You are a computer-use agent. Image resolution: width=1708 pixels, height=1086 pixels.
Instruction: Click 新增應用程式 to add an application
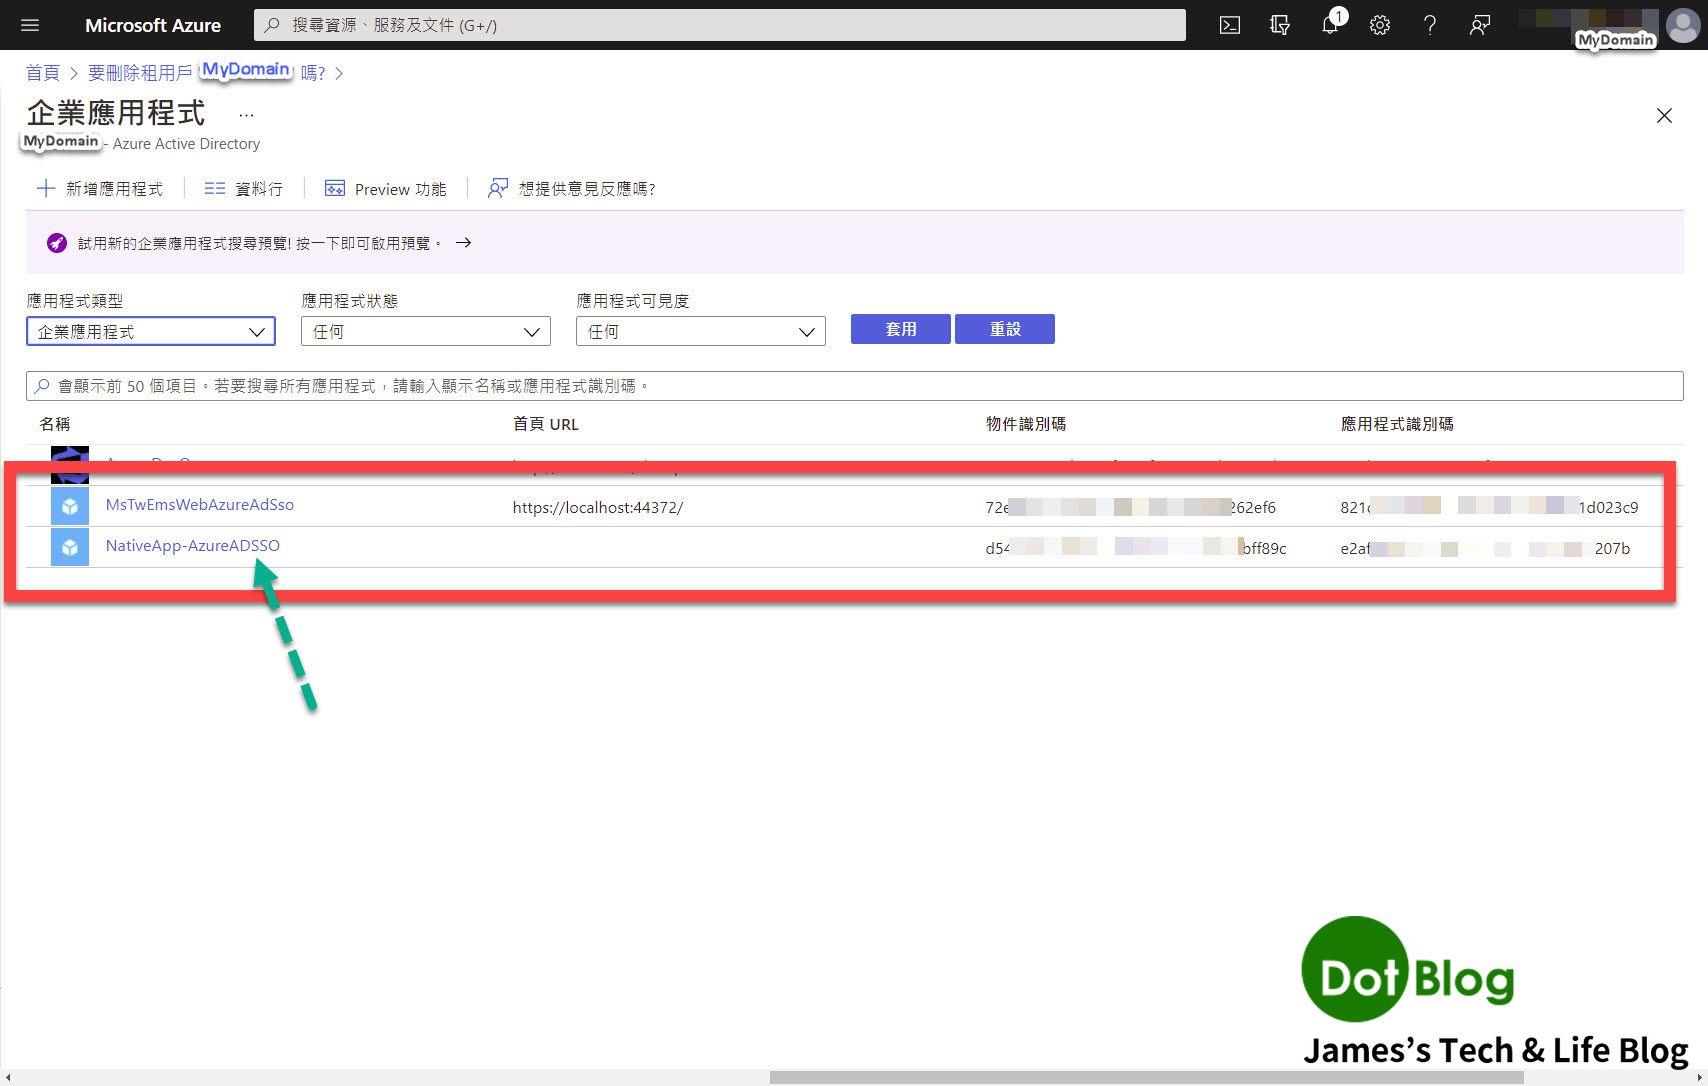click(x=100, y=188)
